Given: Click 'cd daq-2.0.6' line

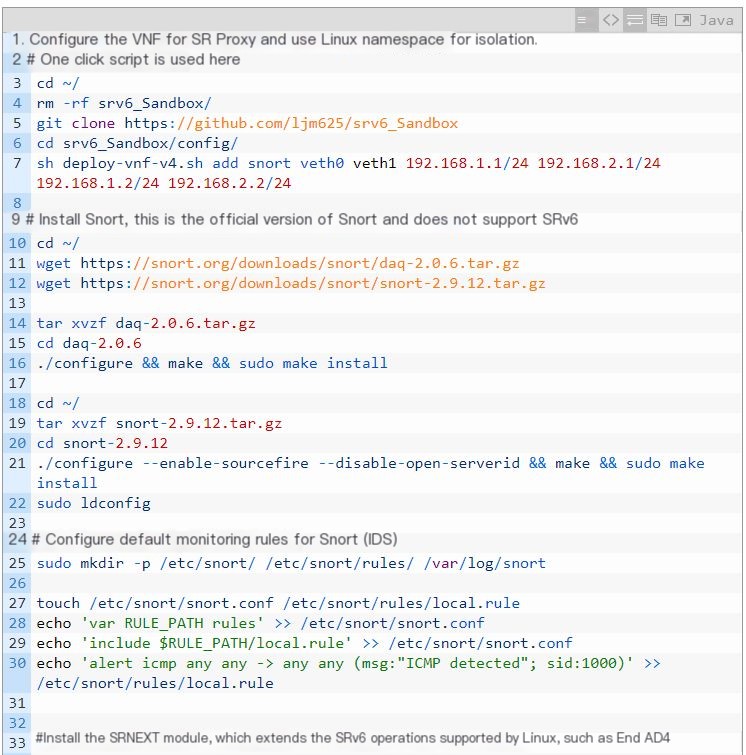Looking at the screenshot, I should [x=89, y=343].
